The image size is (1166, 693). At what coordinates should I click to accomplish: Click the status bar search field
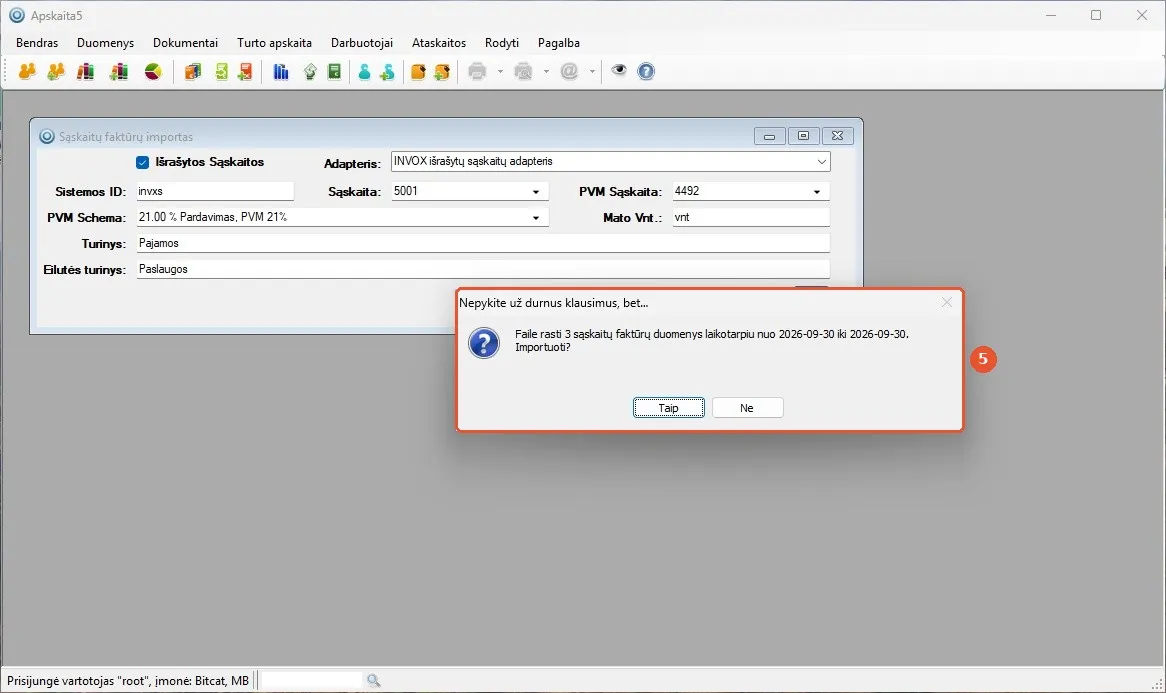click(x=312, y=680)
